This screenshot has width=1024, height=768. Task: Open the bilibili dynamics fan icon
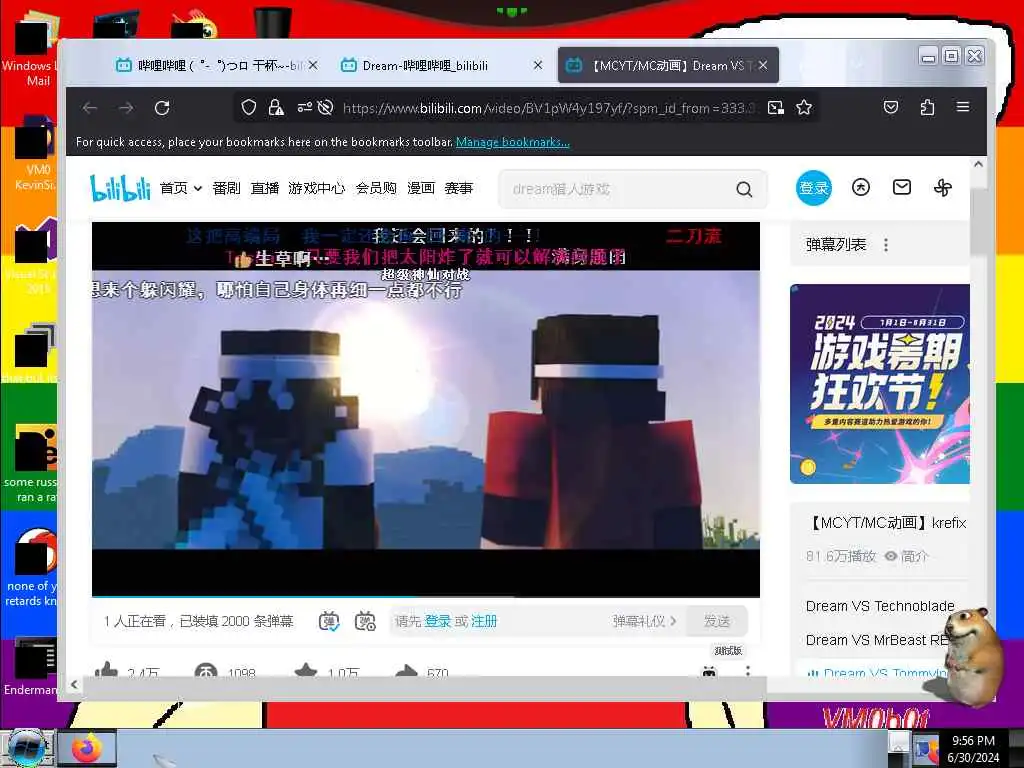(942, 188)
